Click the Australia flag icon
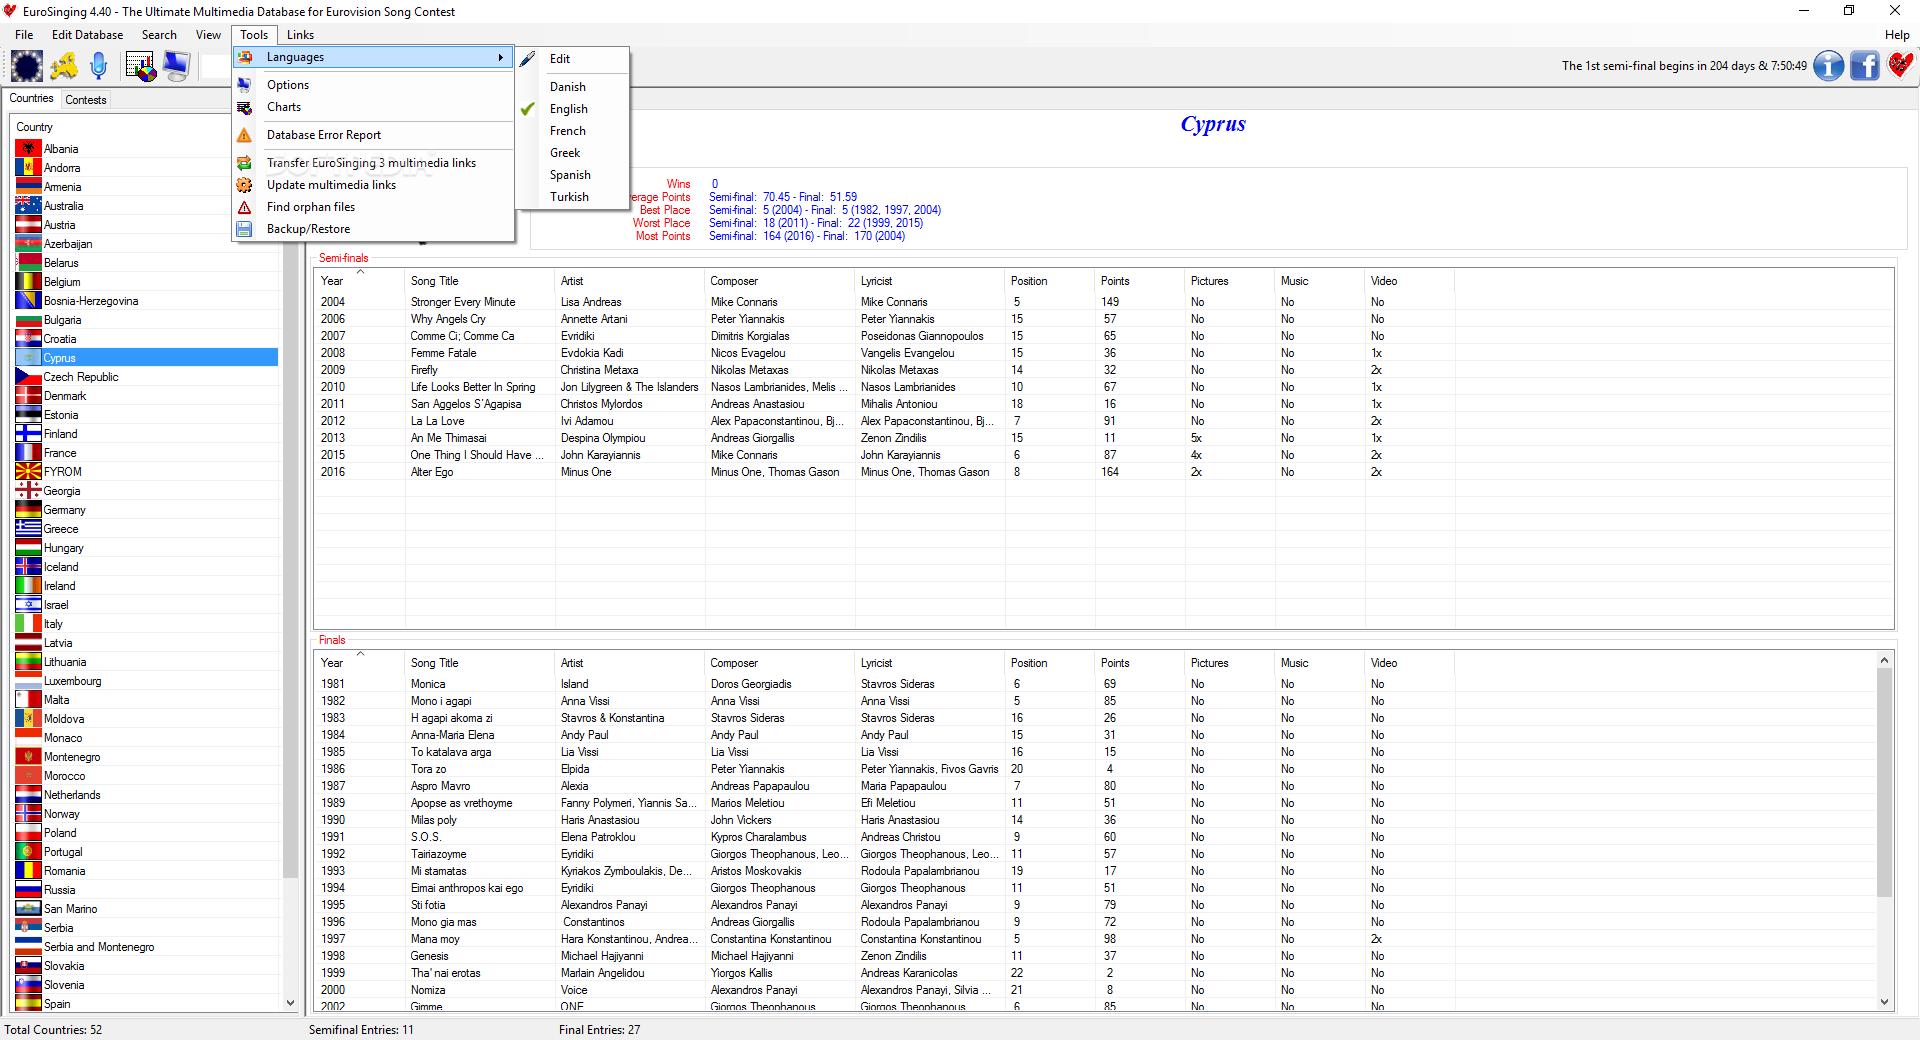1920x1040 pixels. pyautogui.click(x=28, y=205)
